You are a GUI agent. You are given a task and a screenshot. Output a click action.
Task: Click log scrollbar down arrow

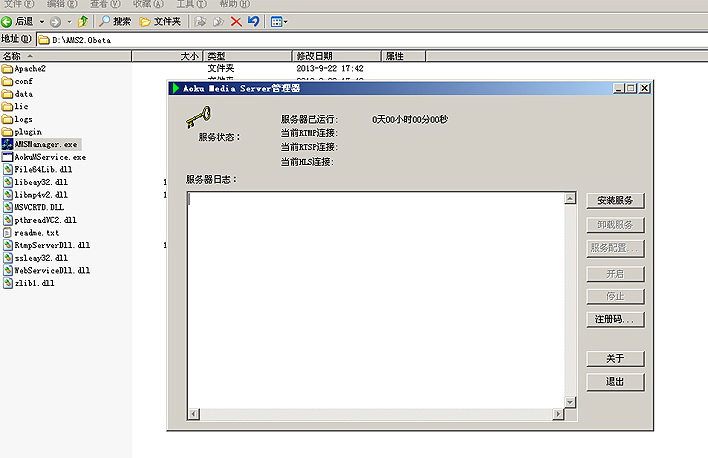coord(570,402)
